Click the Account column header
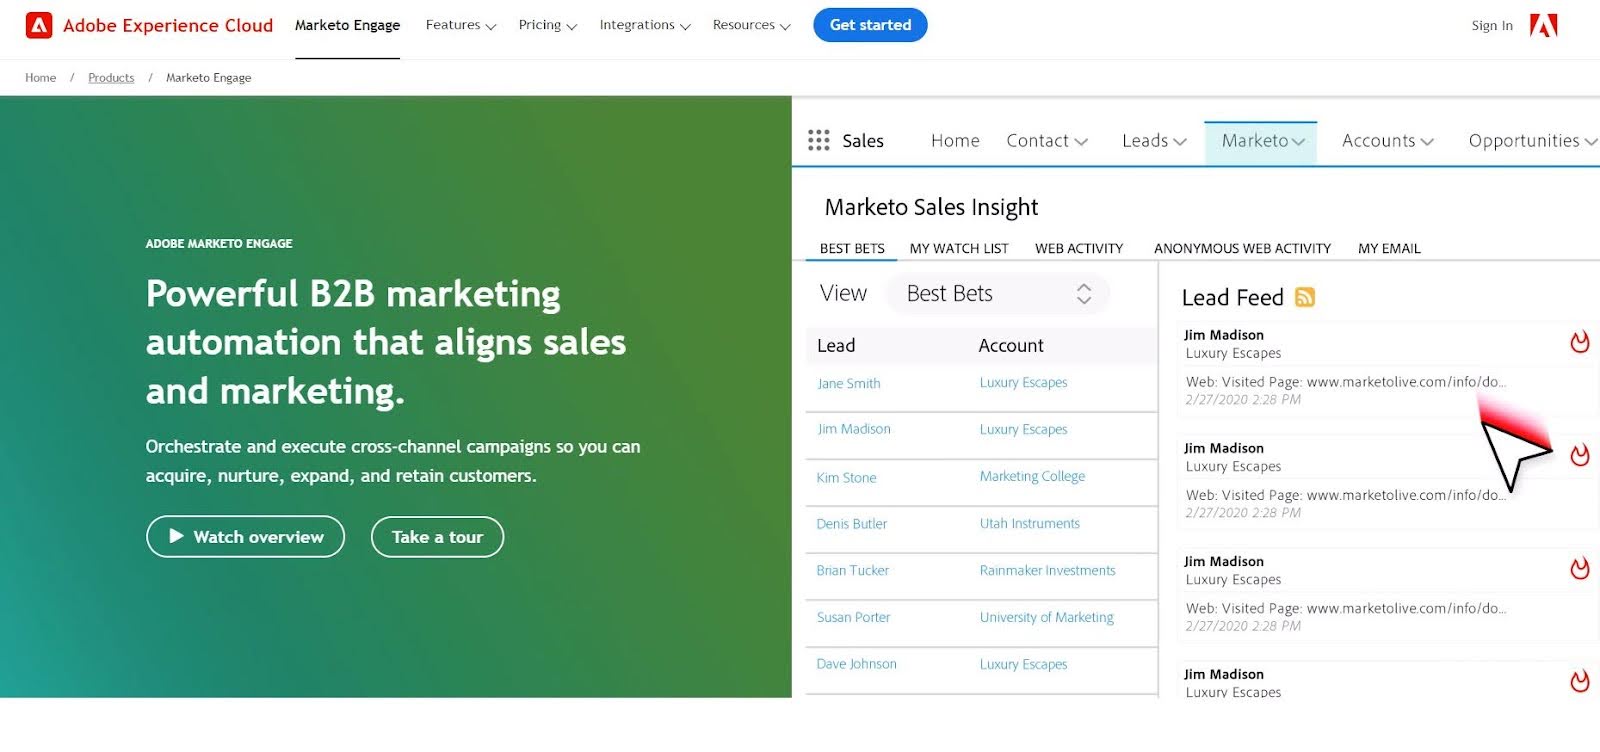This screenshot has height=752, width=1600. tap(1011, 346)
